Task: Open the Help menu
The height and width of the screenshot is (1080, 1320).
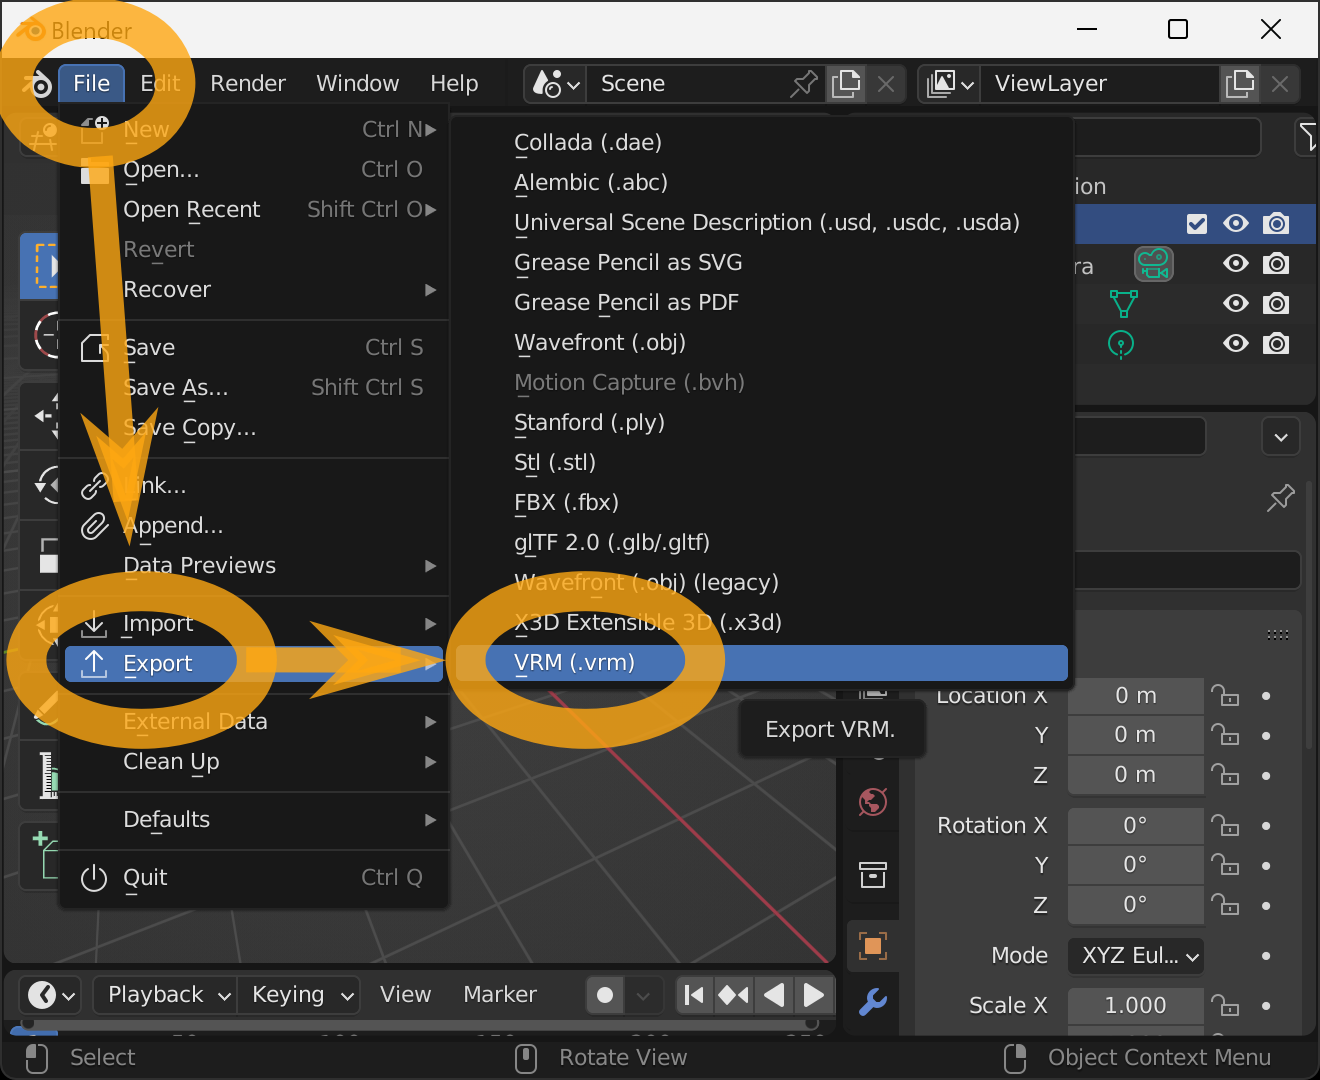Action: pos(454,84)
